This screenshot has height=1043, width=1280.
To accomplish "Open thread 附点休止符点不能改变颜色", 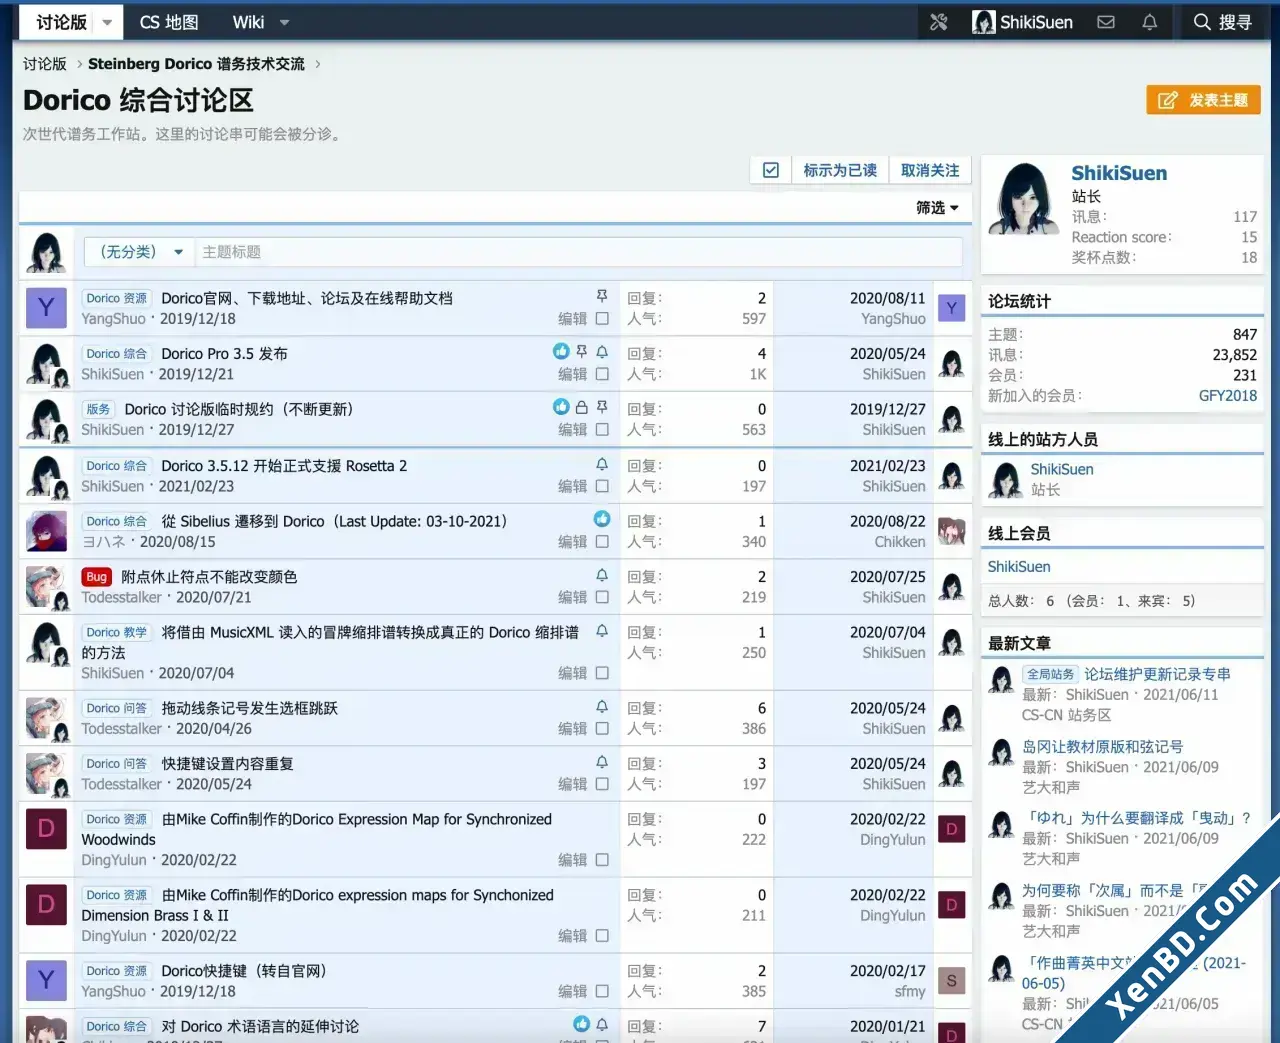I will click(209, 577).
